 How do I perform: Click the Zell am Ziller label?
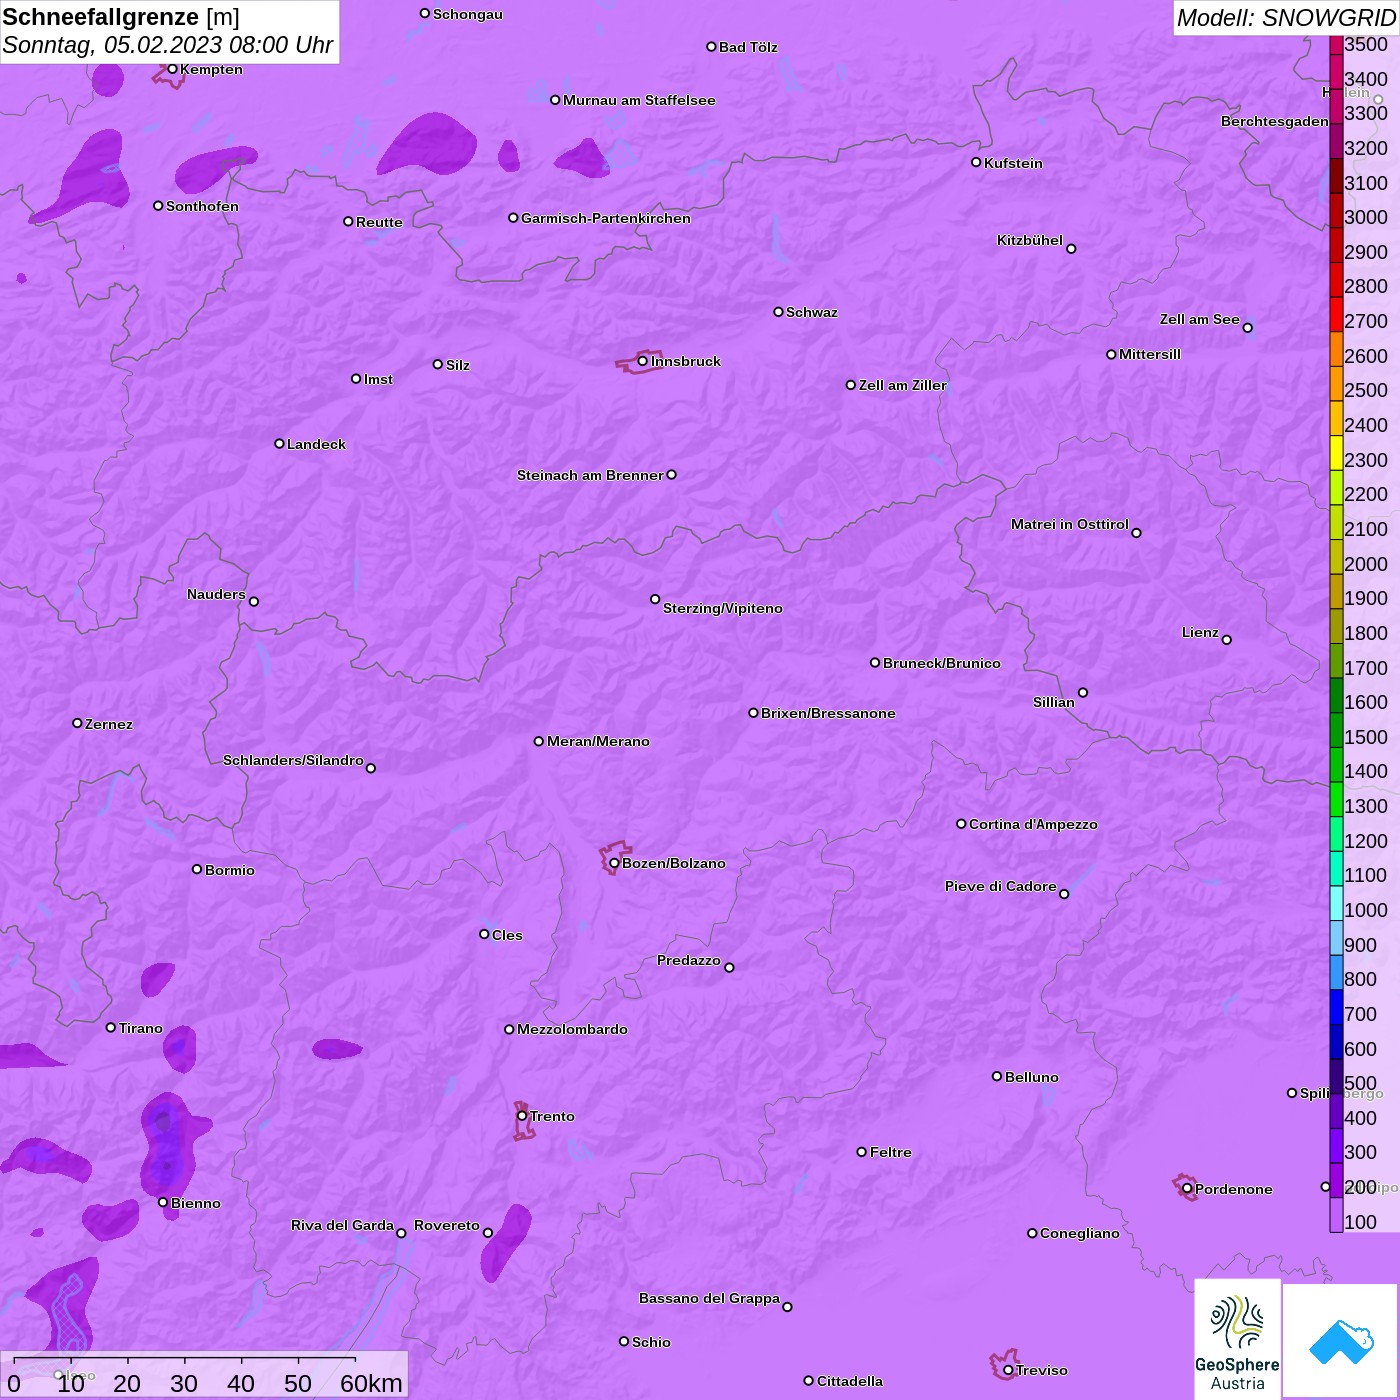902,385
